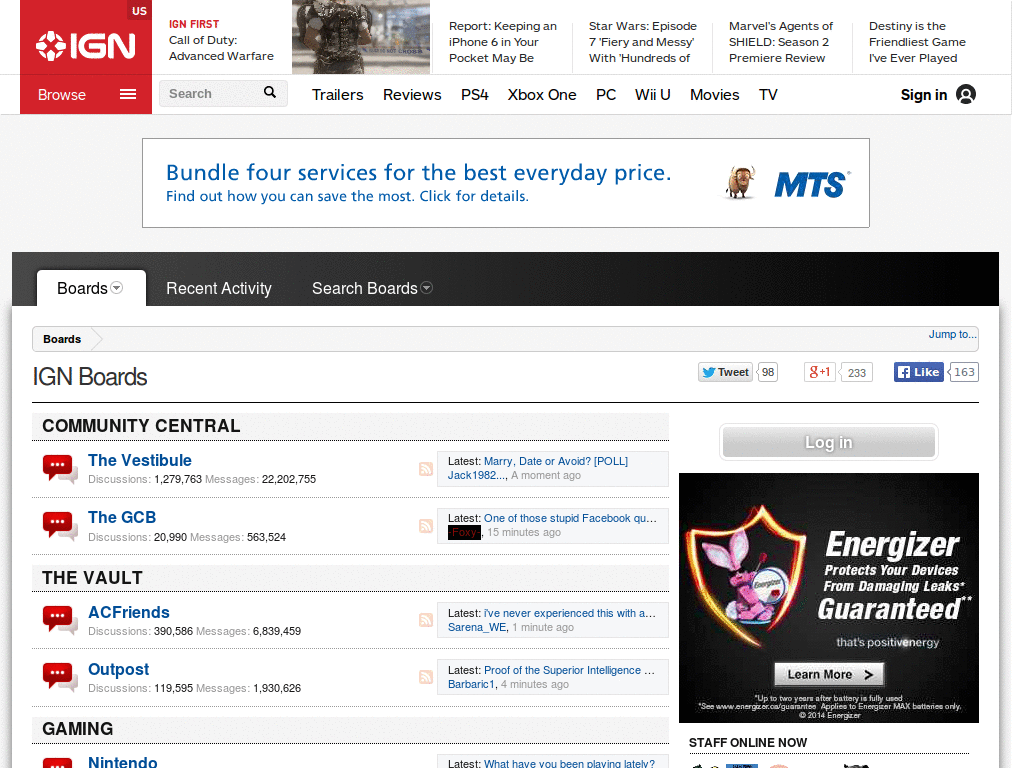This screenshot has height=768, width=1024.
Task: Click Outpost speech bubble icon
Action: (x=59, y=677)
